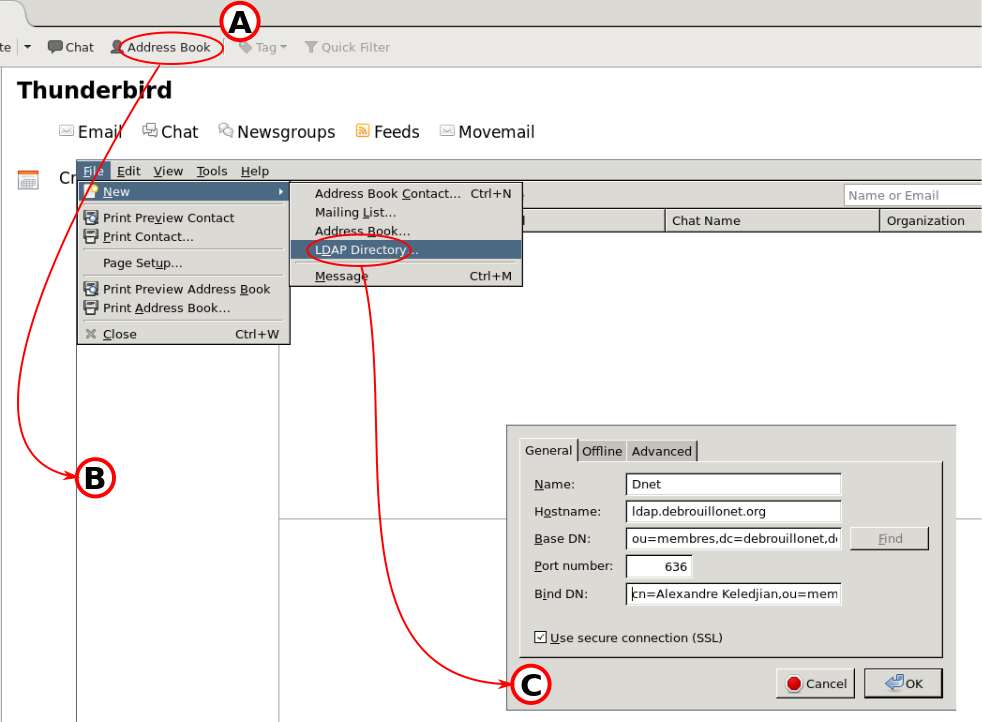The height and width of the screenshot is (722, 982).
Task: Switch to the Advanced tab
Action: coord(661,451)
